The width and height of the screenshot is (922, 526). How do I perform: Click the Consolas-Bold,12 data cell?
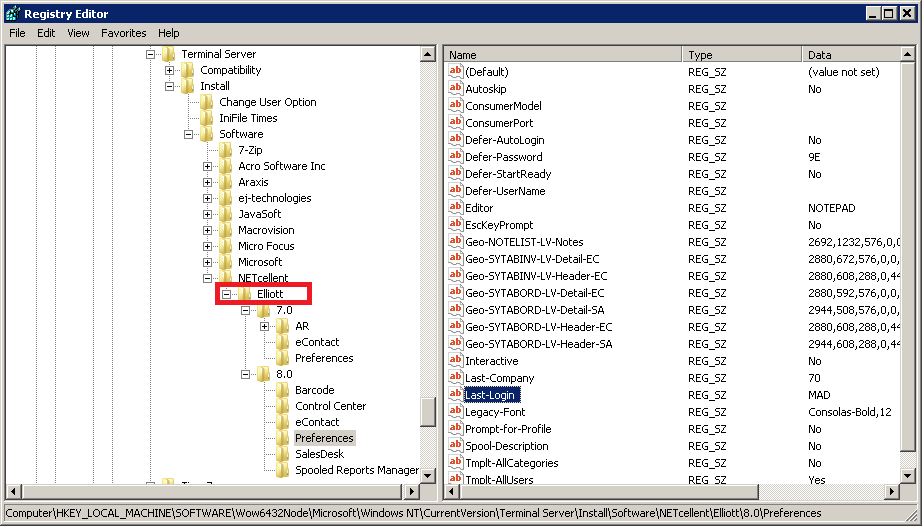(x=850, y=412)
